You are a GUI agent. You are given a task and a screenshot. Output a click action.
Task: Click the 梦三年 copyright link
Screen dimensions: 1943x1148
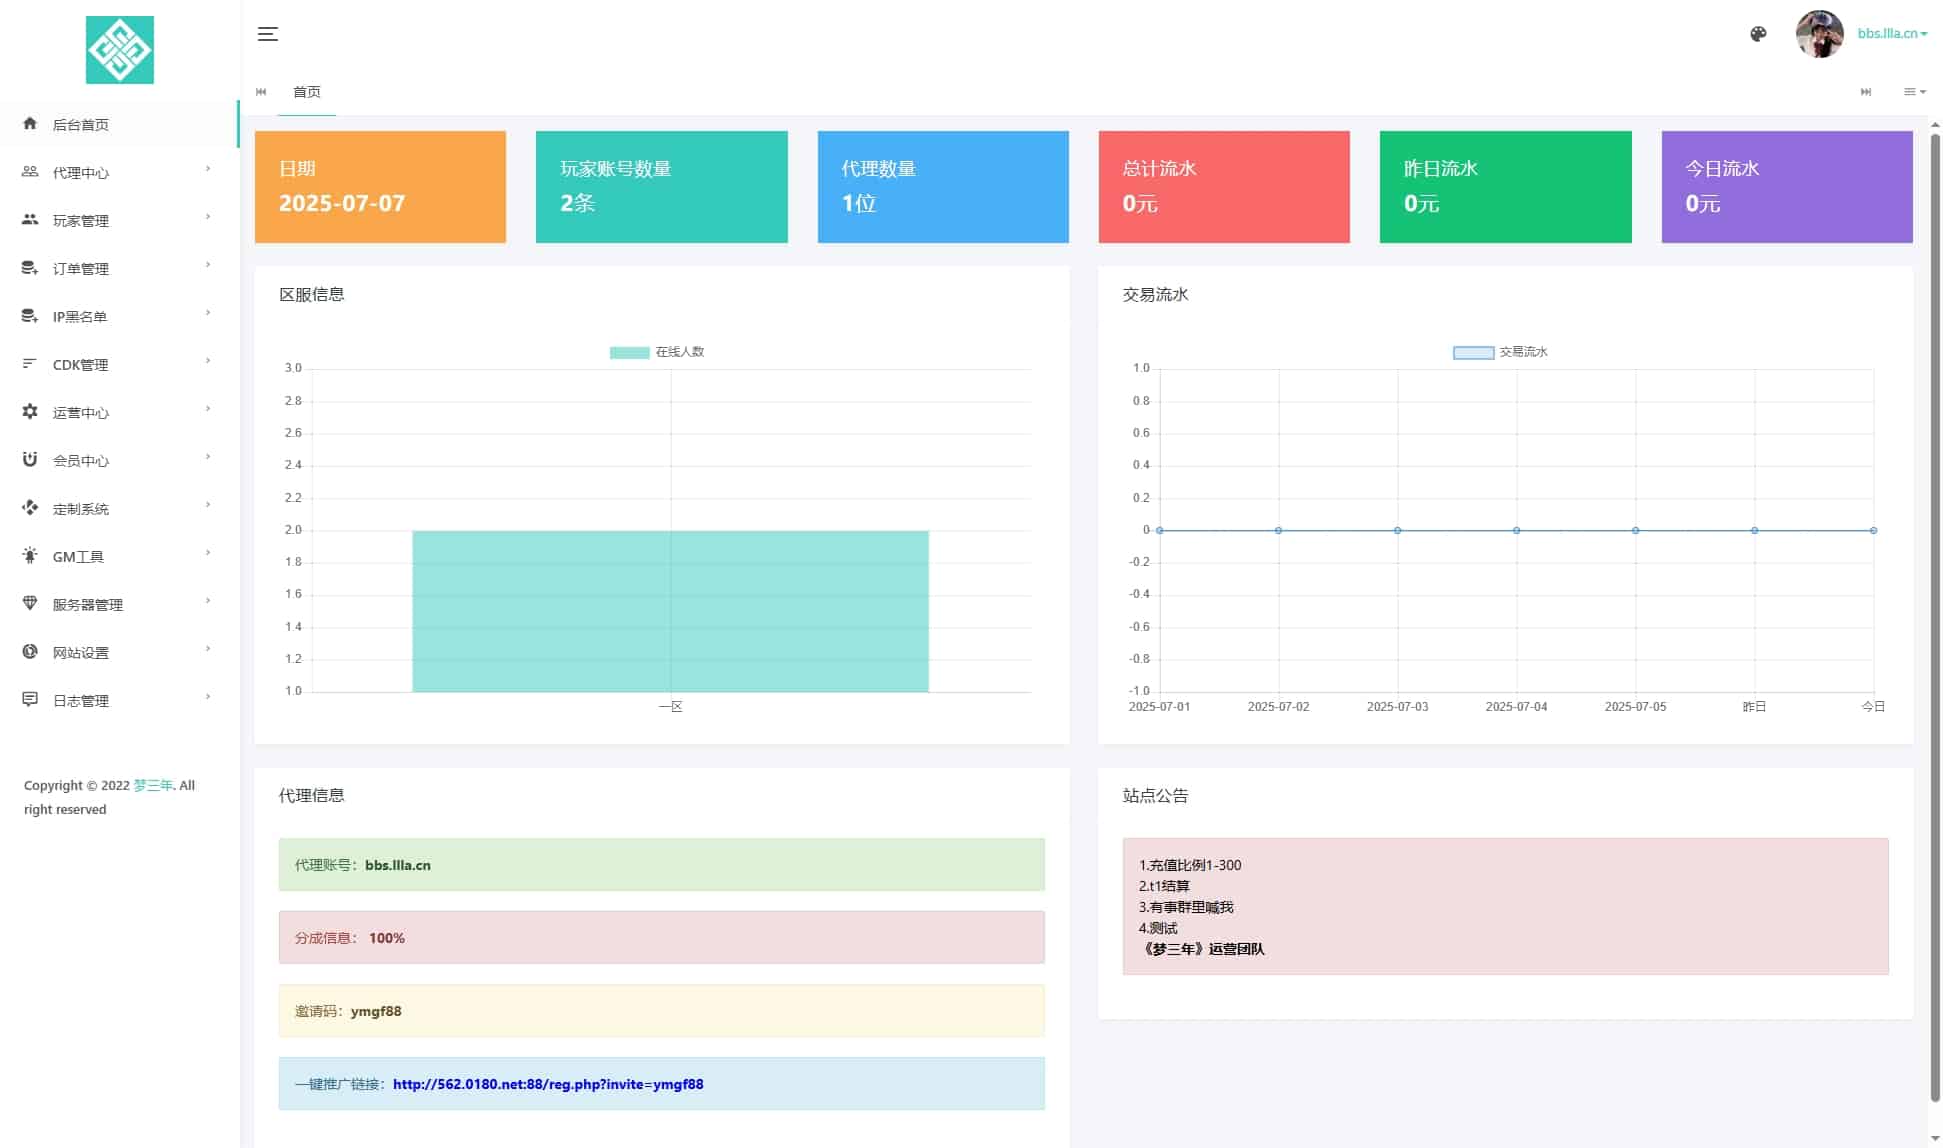[153, 786]
